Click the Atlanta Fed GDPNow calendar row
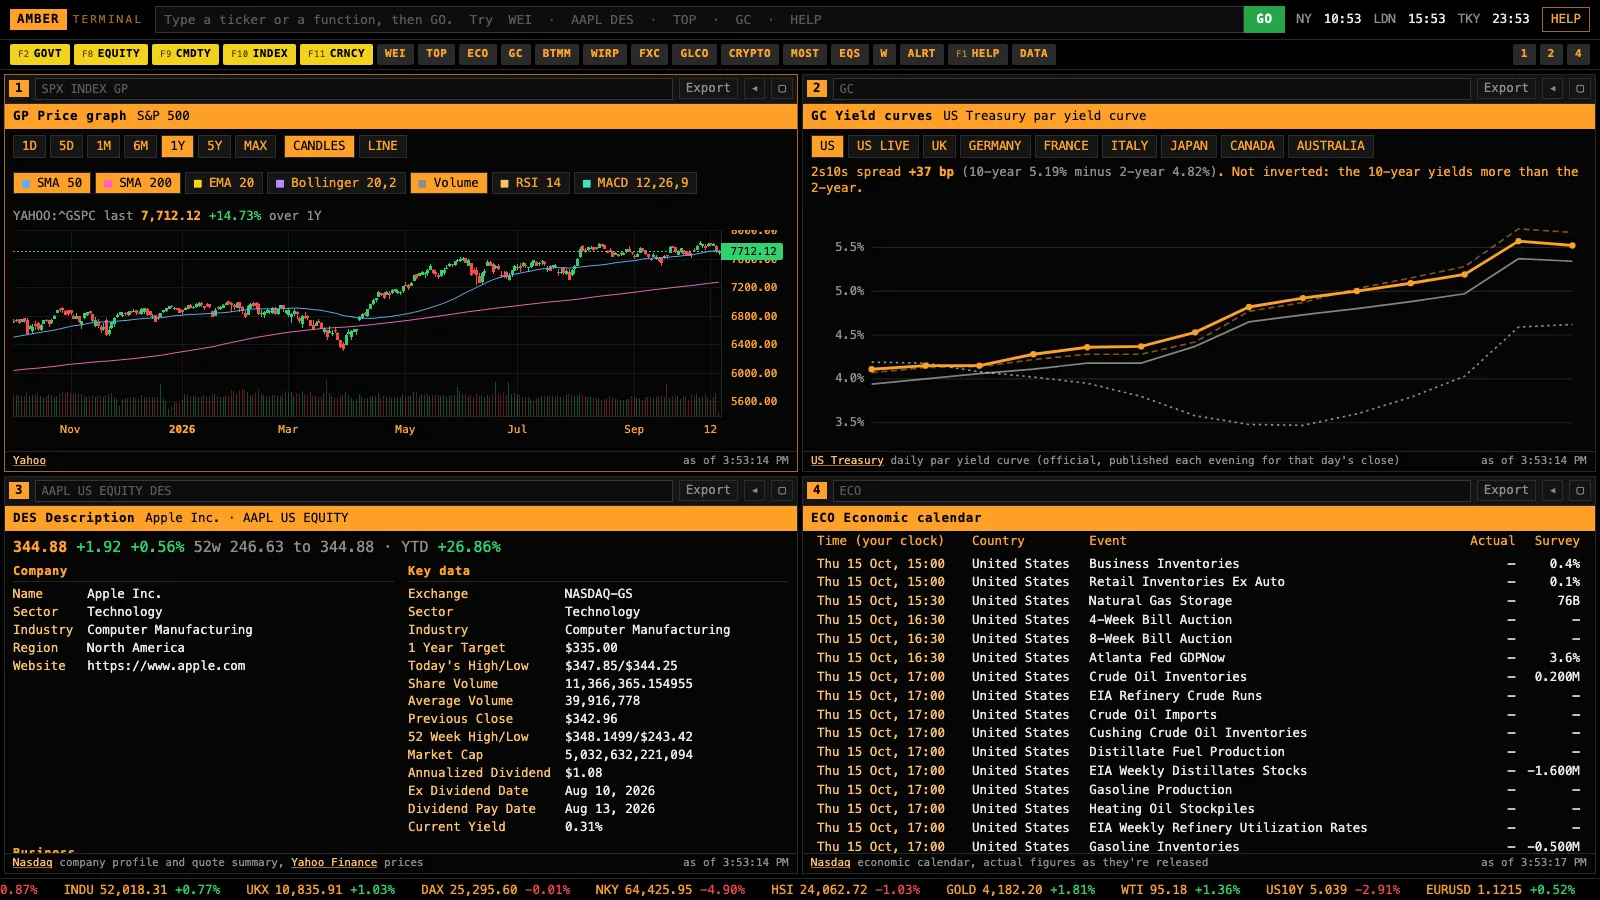The height and width of the screenshot is (900, 1600). pyautogui.click(x=1198, y=658)
